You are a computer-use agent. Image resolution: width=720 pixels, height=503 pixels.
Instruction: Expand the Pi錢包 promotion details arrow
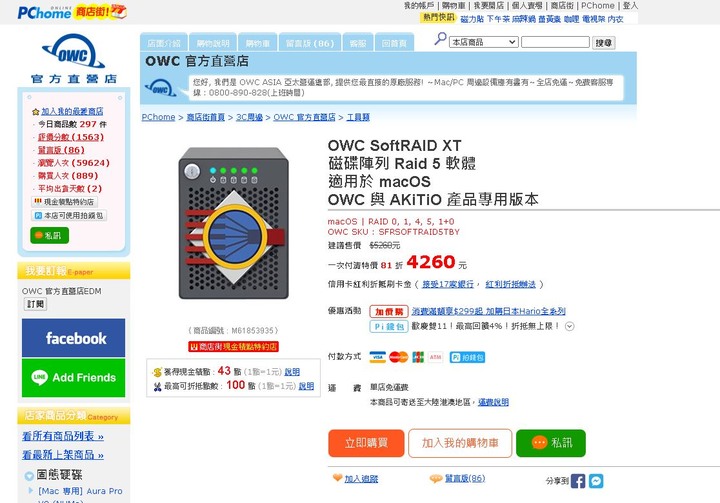pos(569,327)
